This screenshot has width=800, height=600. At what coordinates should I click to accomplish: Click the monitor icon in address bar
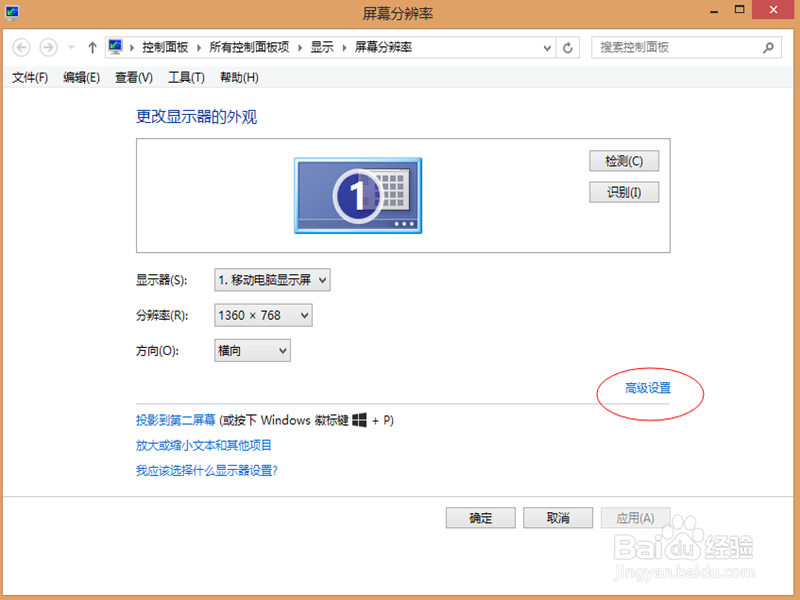pos(115,47)
